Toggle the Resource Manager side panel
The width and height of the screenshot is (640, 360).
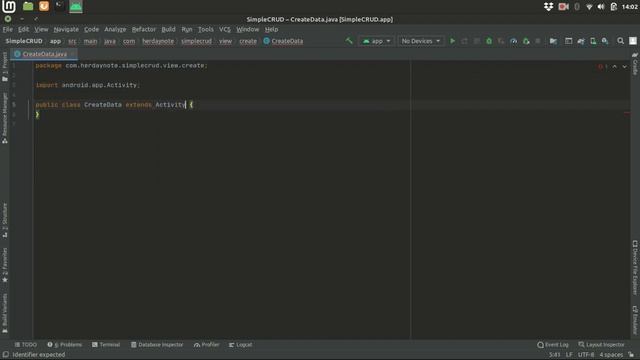click(4, 118)
